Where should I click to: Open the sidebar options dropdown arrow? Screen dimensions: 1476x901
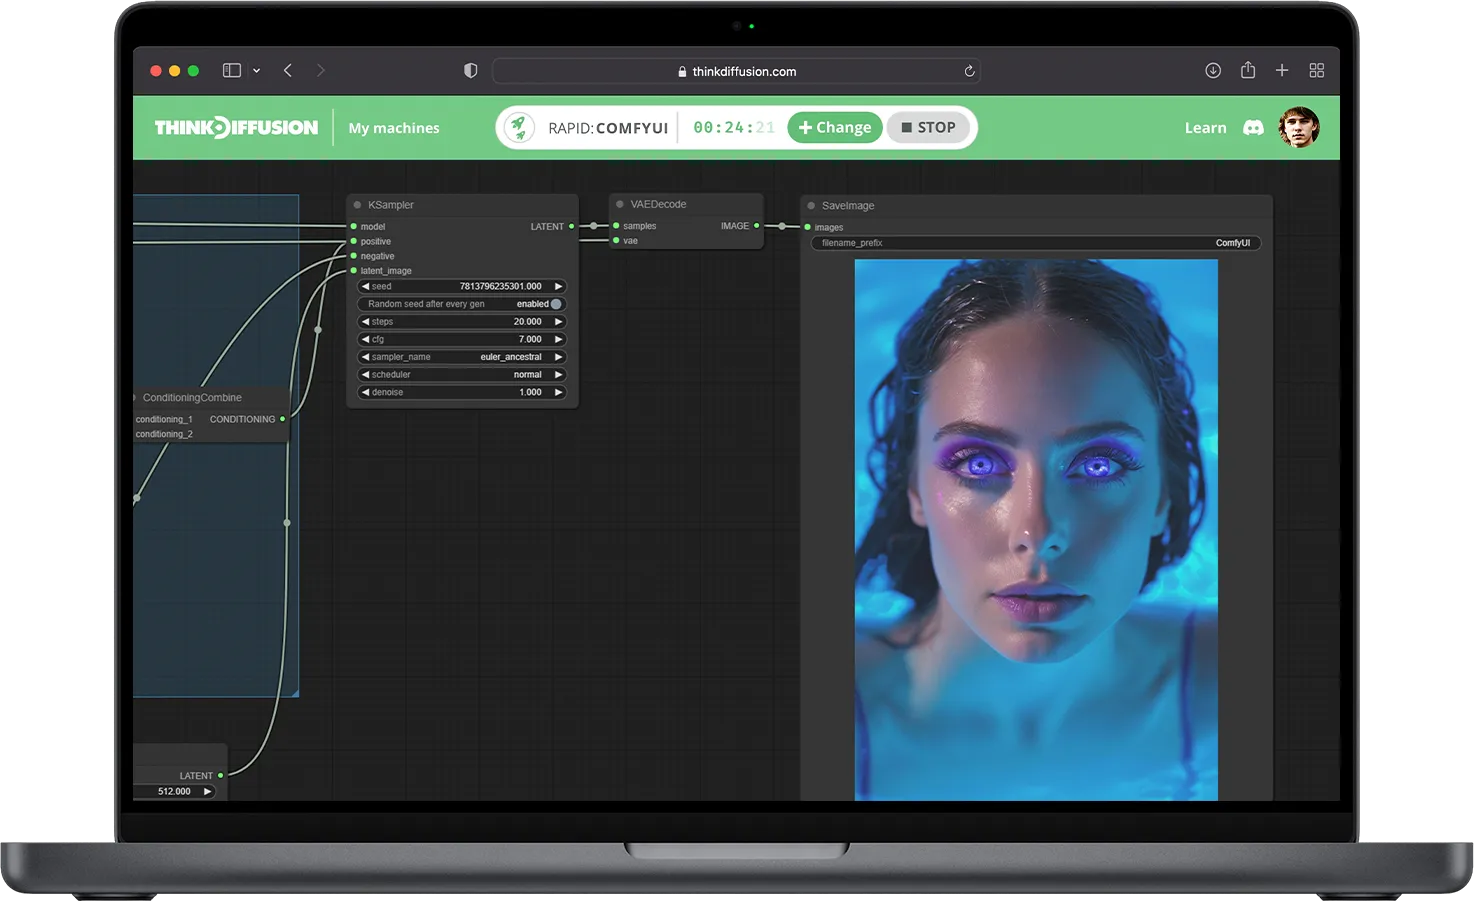[257, 71]
